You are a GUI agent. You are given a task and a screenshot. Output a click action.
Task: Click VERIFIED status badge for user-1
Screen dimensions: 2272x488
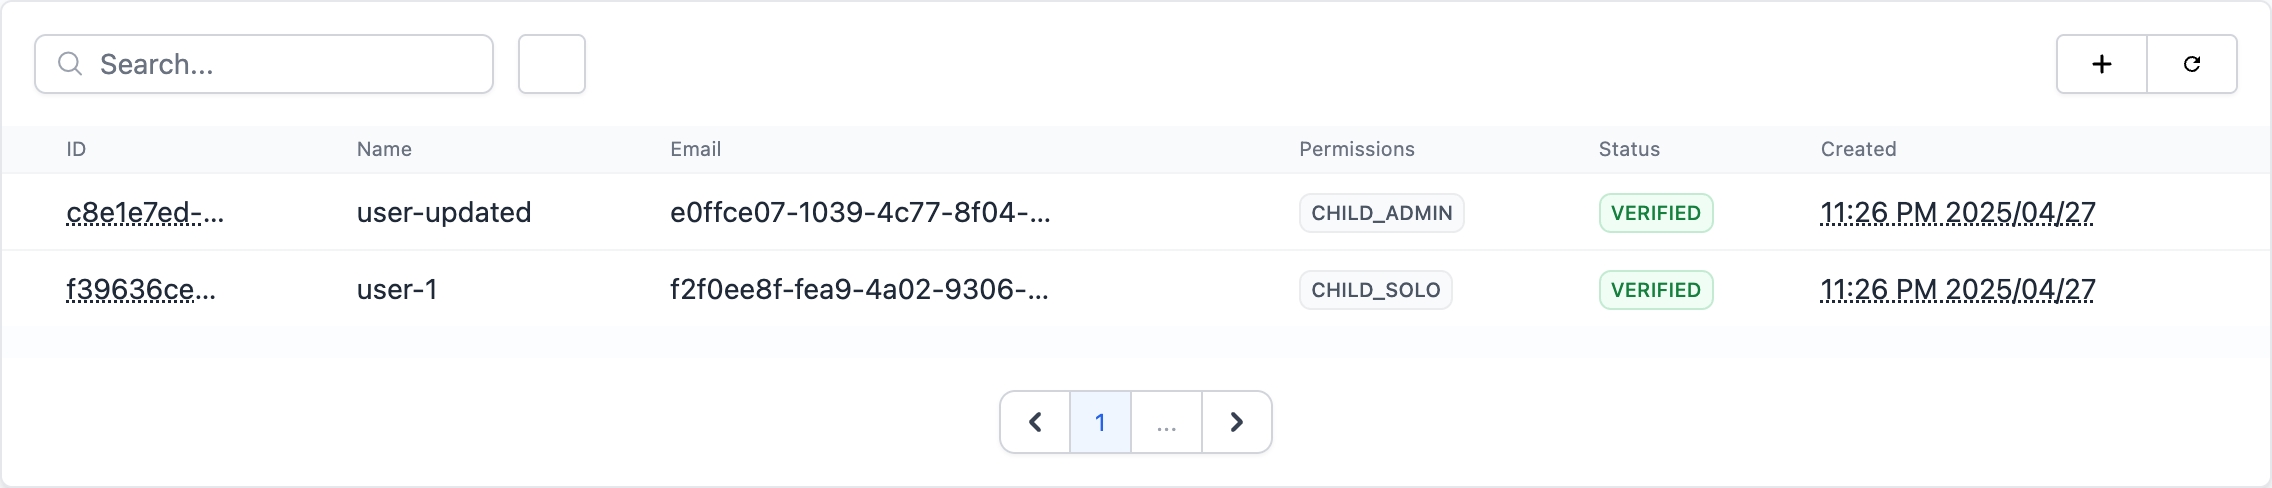click(x=1656, y=290)
